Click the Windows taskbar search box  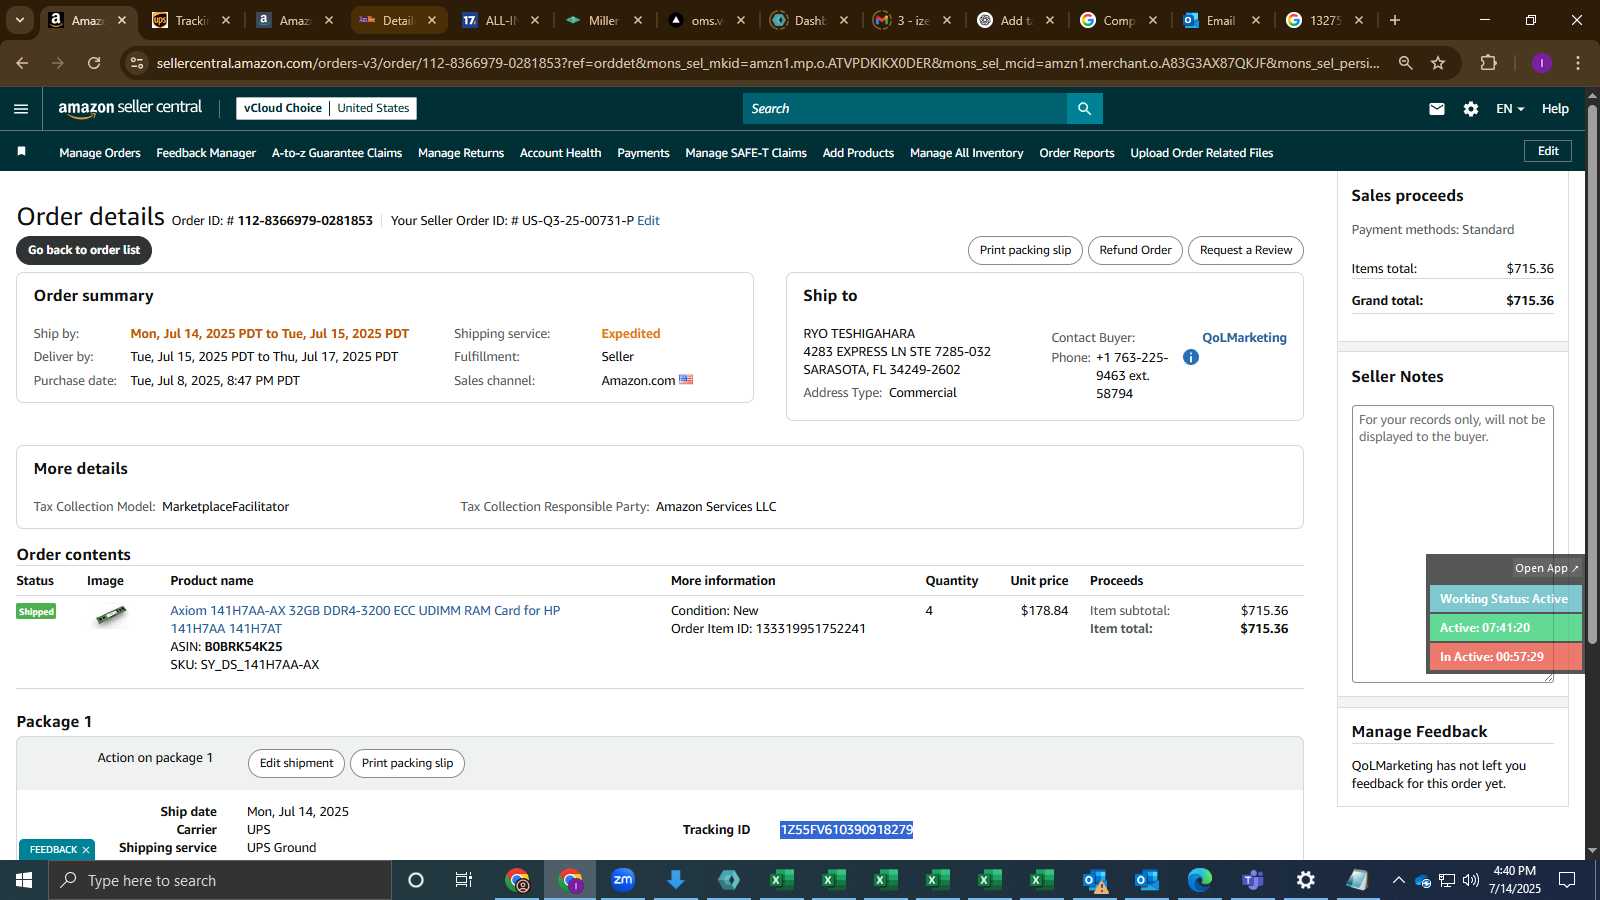click(x=220, y=880)
